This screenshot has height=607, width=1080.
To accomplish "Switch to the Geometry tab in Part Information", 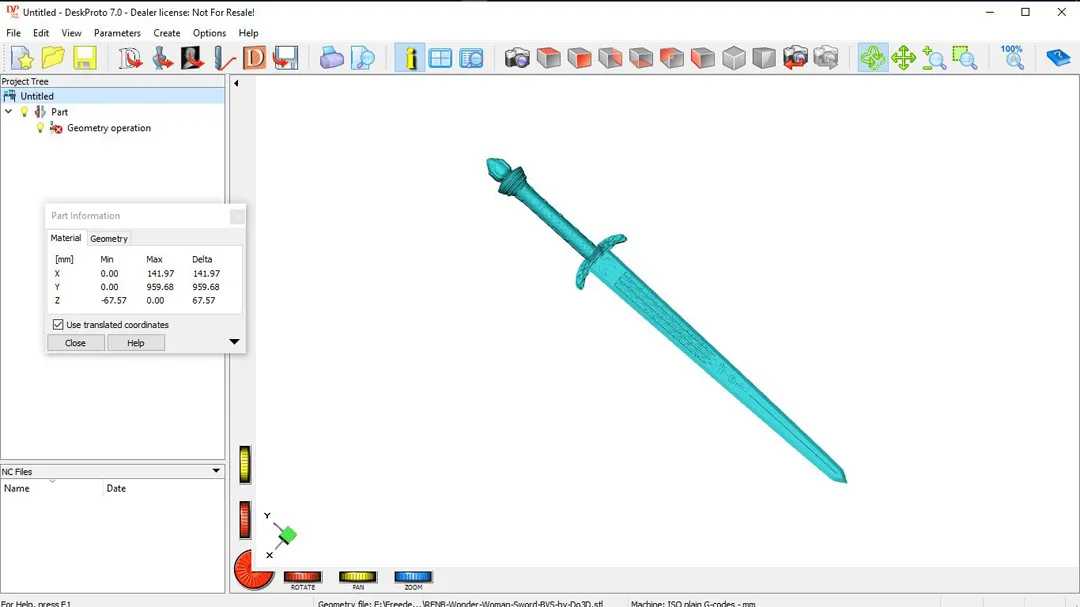I will pos(109,238).
